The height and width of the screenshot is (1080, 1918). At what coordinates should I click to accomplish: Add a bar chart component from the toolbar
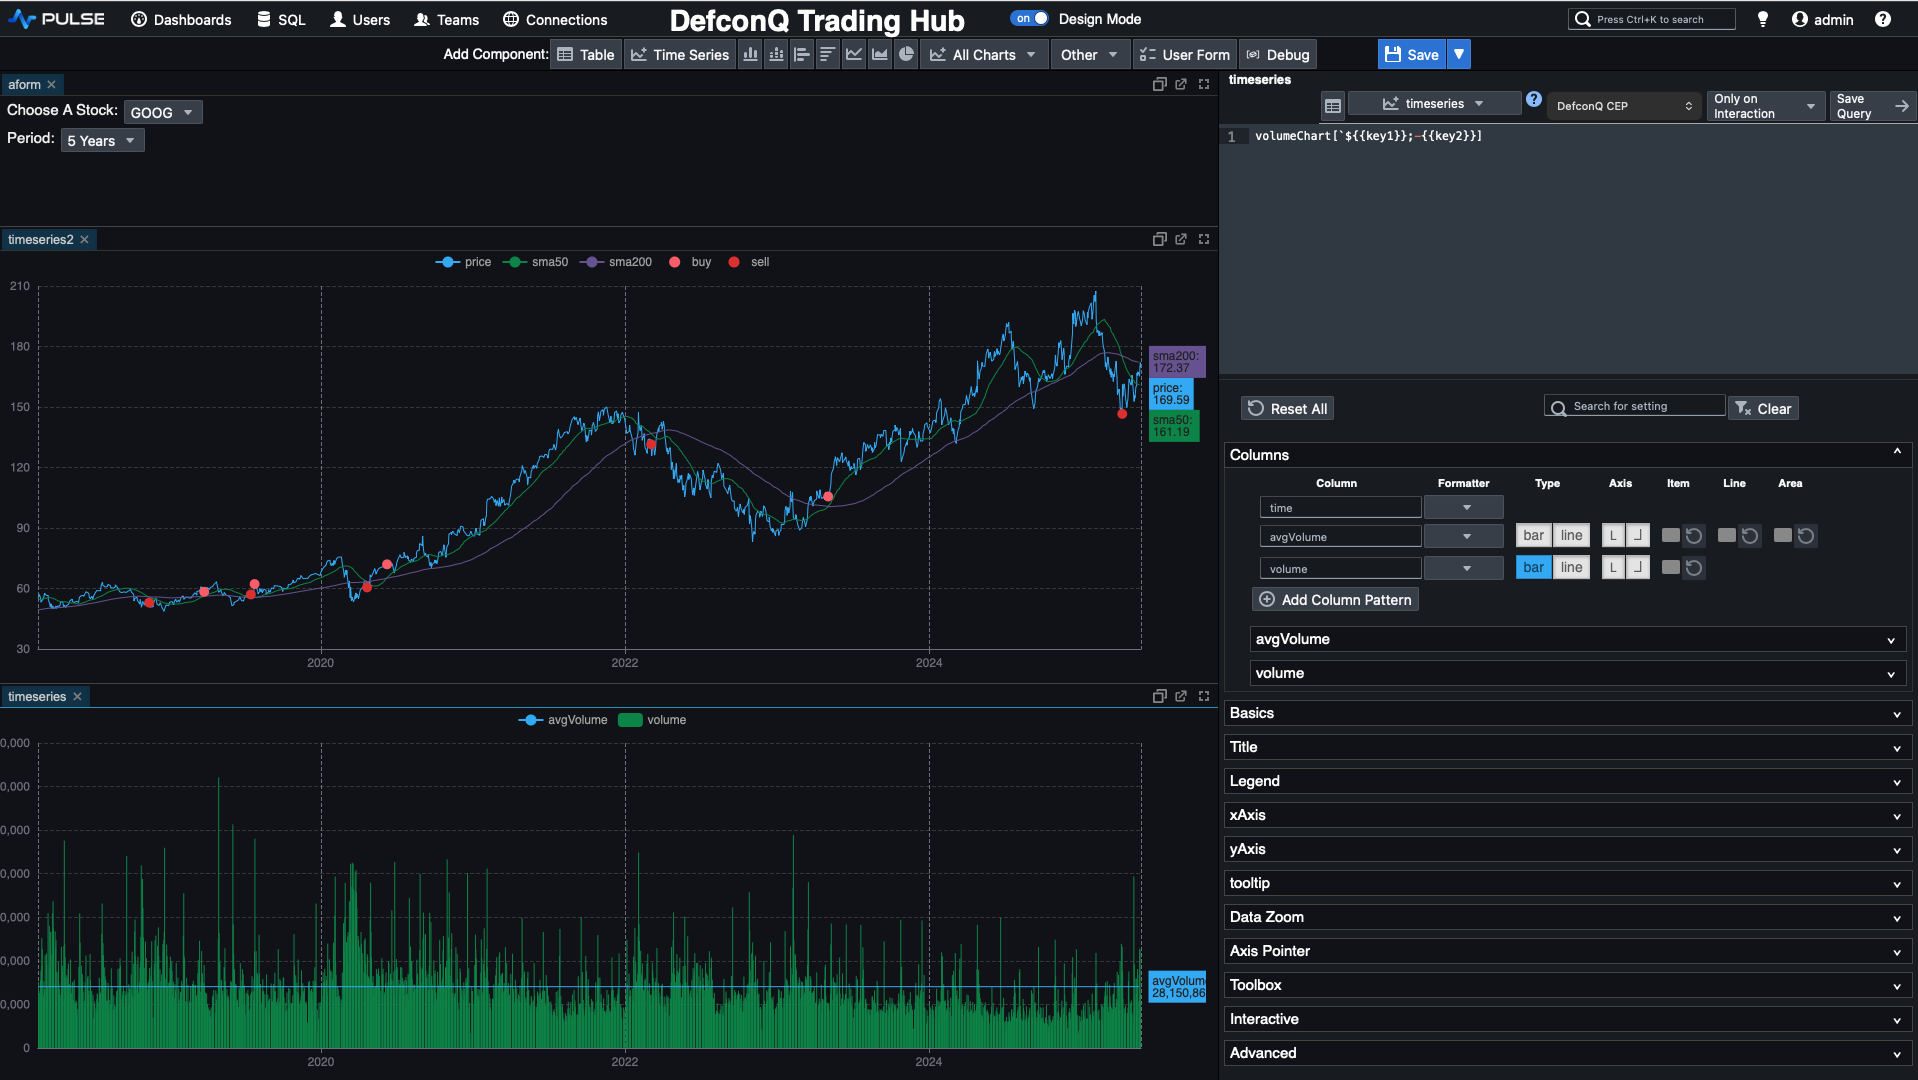pyautogui.click(x=750, y=55)
